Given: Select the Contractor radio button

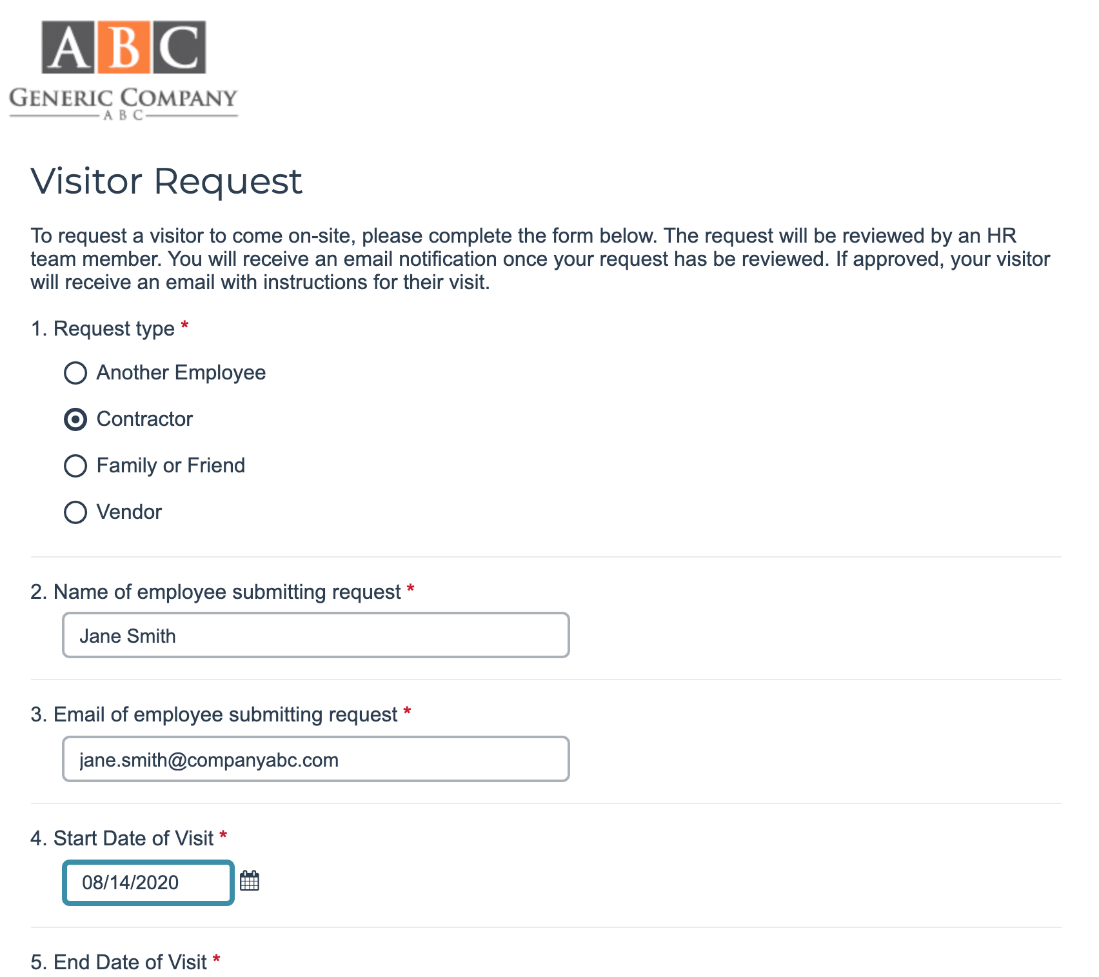Looking at the screenshot, I should [75, 420].
